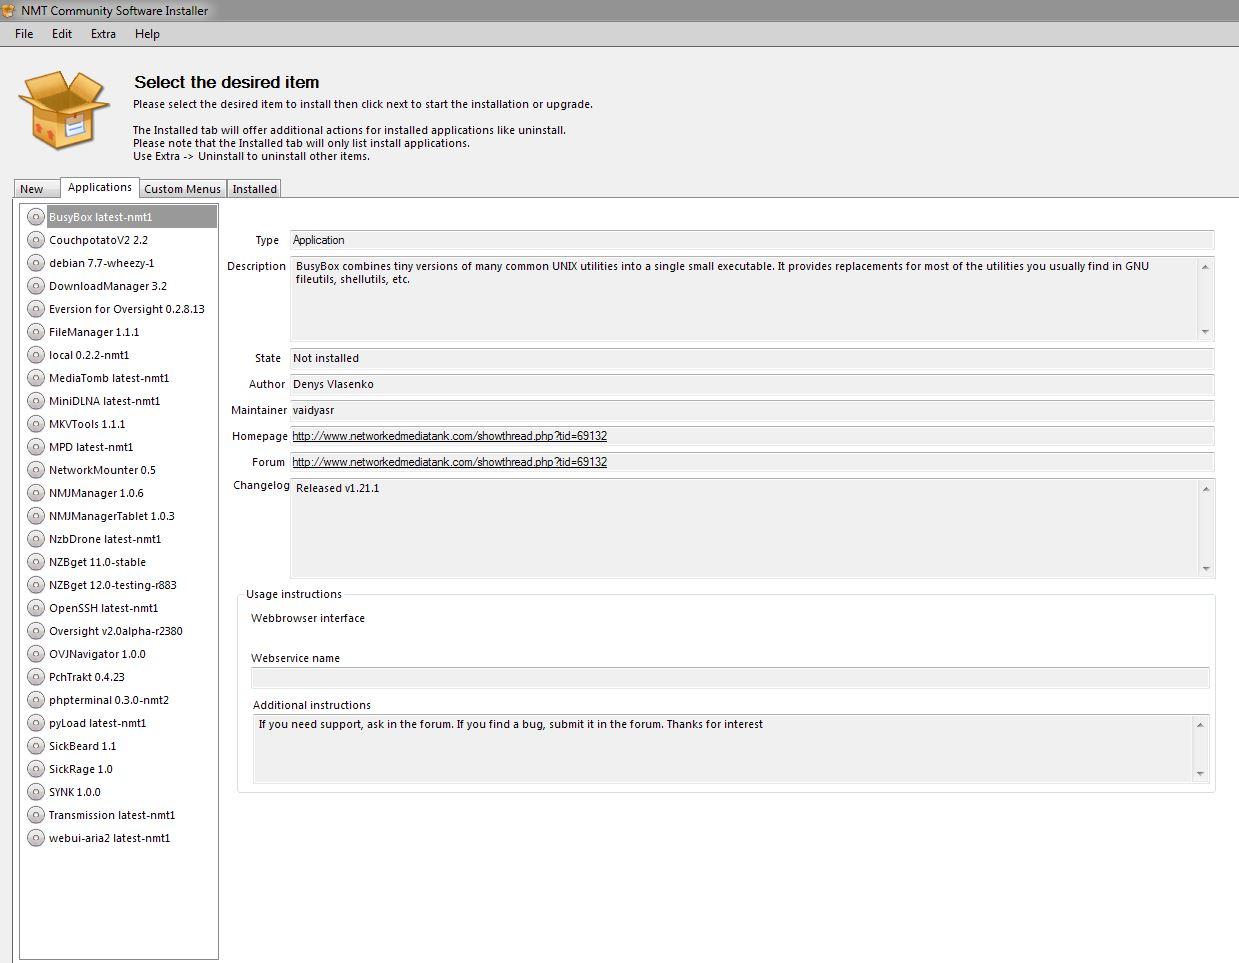1239x963 pixels.
Task: Click the disc icon for DownloadManager 3.2
Action: point(36,286)
